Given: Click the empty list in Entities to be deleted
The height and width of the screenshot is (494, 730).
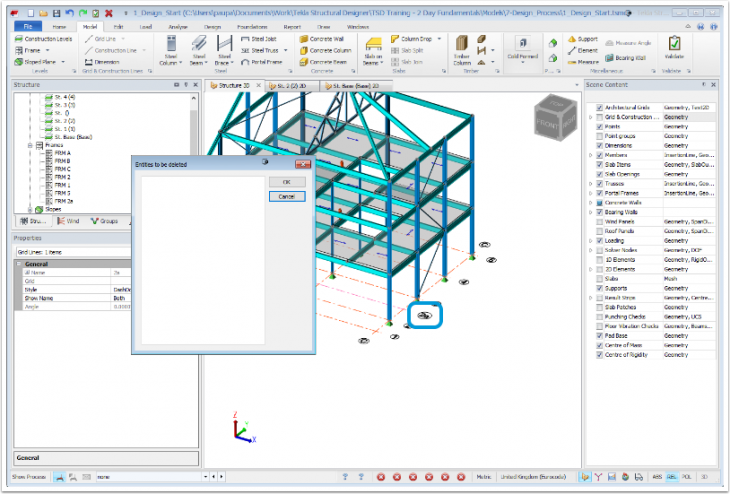Looking at the screenshot, I should click(203, 260).
